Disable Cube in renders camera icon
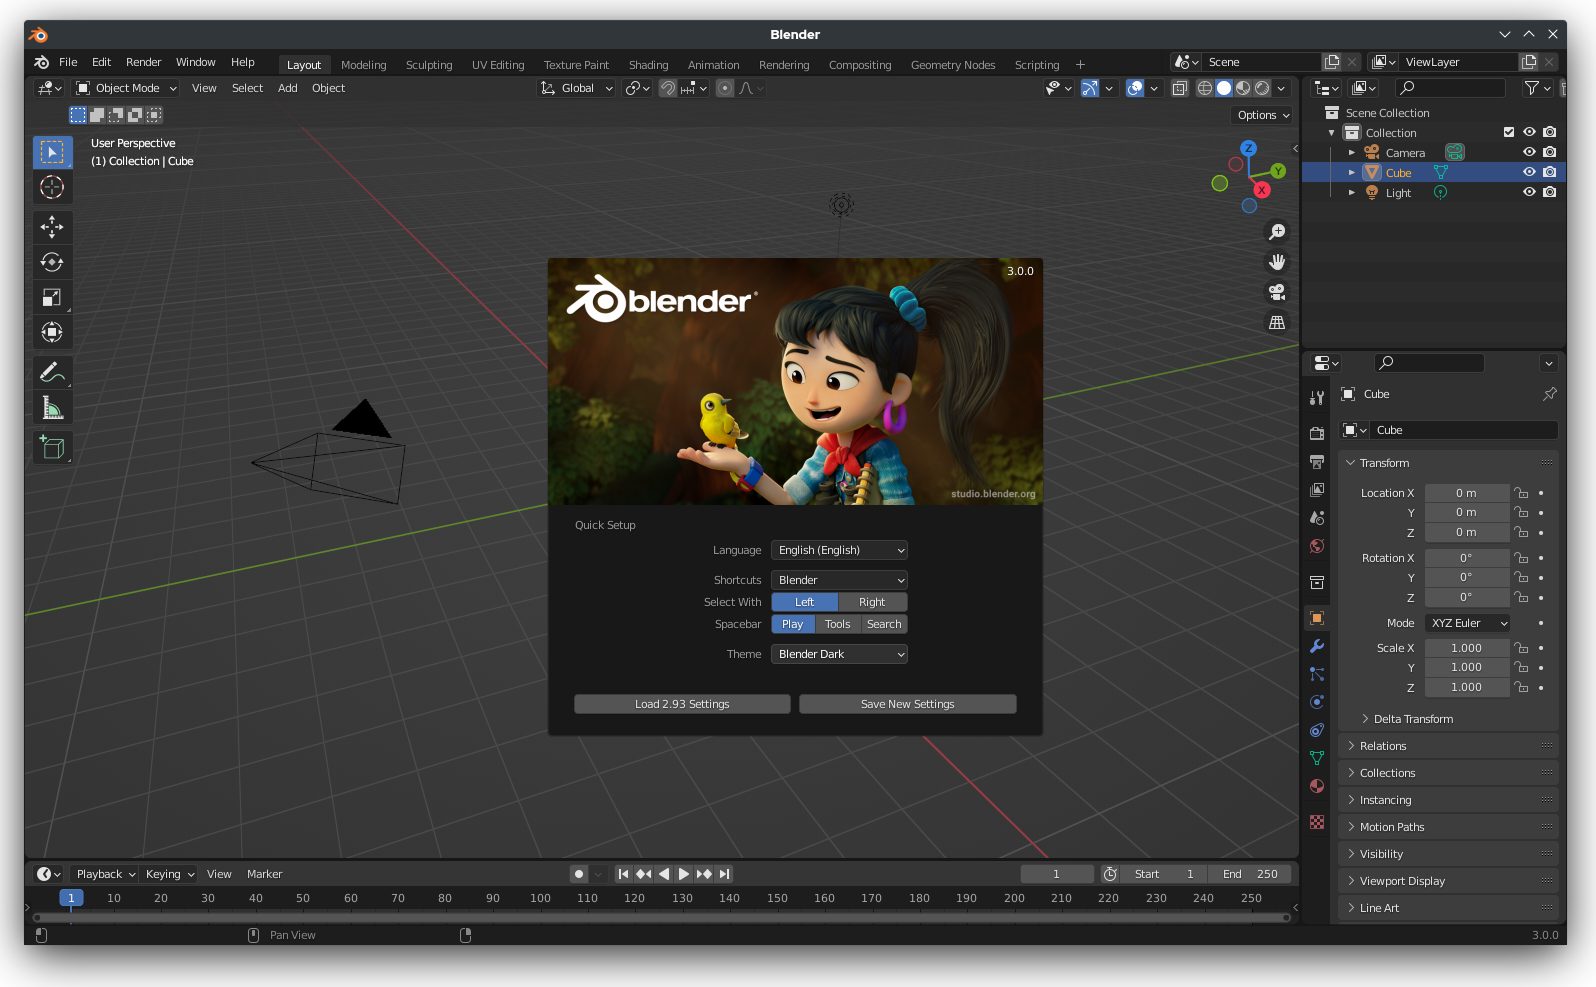1596x987 pixels. pyautogui.click(x=1549, y=172)
